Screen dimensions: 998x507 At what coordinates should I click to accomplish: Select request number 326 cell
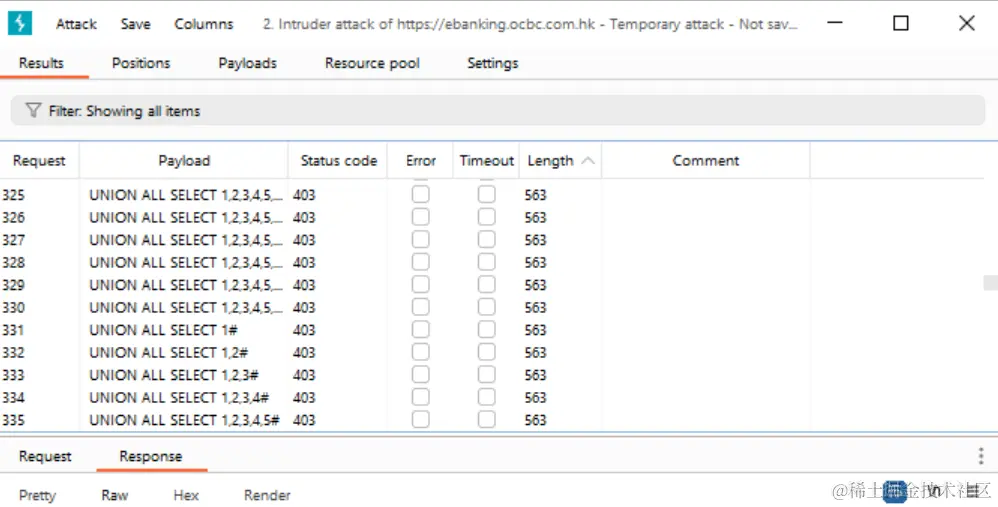pyautogui.click(x=13, y=218)
